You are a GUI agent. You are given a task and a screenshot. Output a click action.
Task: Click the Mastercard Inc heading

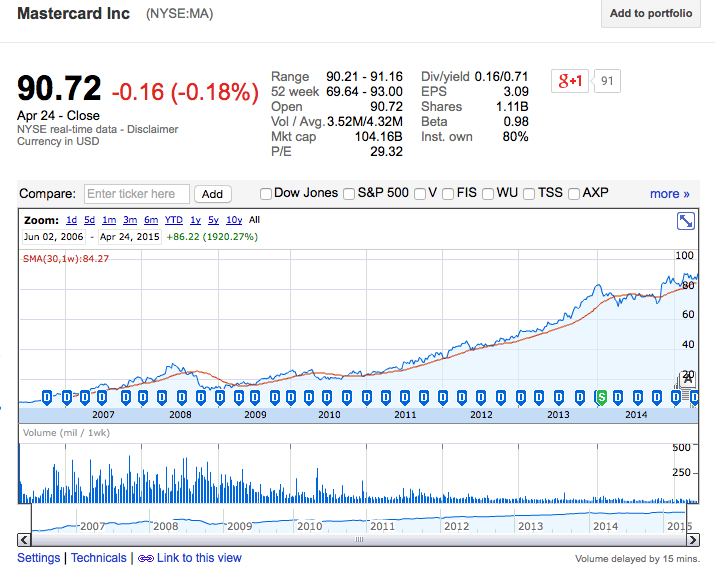click(x=73, y=14)
